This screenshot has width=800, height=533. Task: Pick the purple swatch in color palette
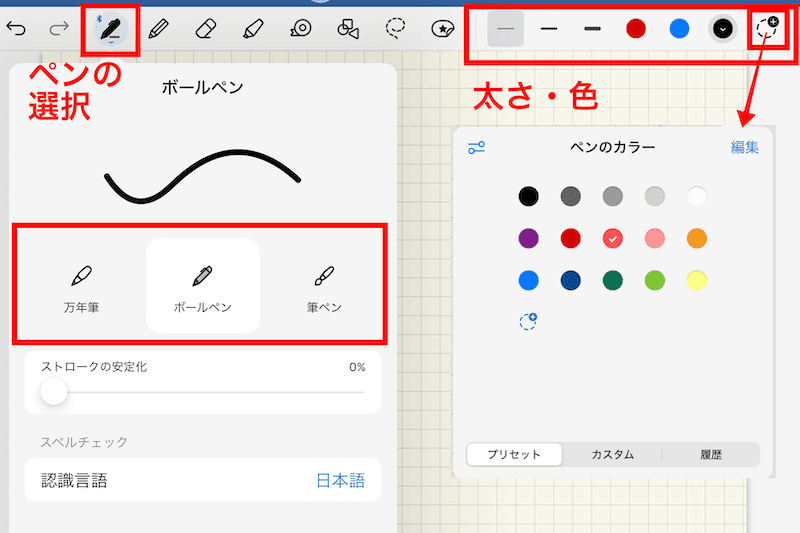click(x=528, y=238)
